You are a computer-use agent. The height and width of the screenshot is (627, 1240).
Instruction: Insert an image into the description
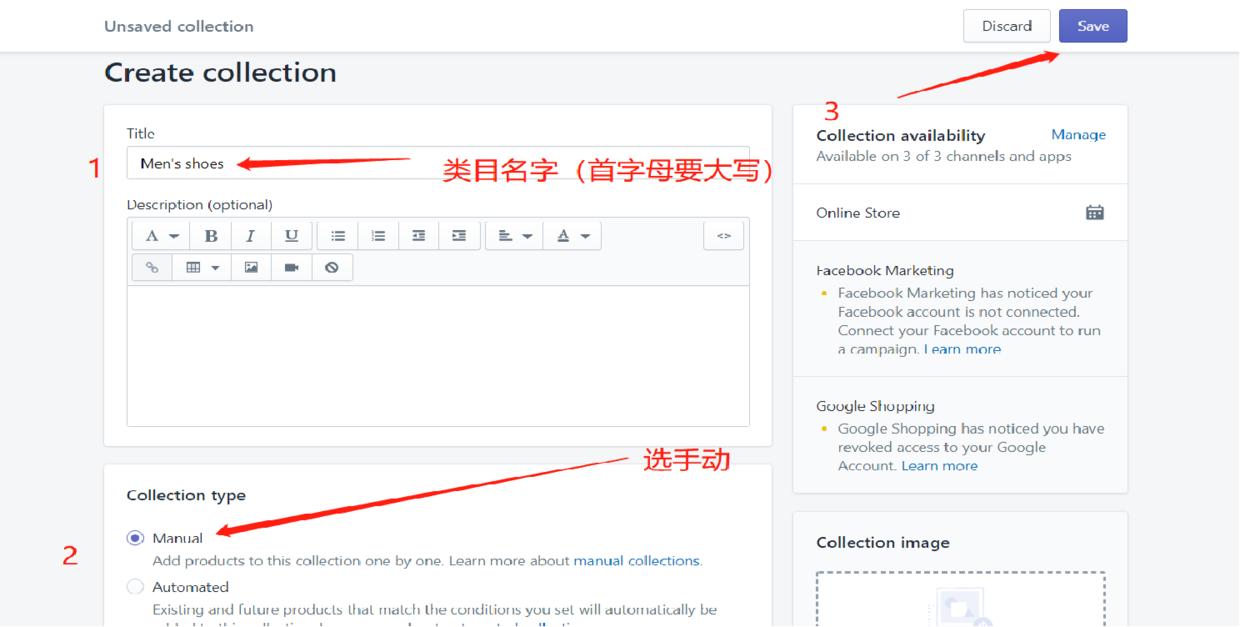pyautogui.click(x=251, y=269)
